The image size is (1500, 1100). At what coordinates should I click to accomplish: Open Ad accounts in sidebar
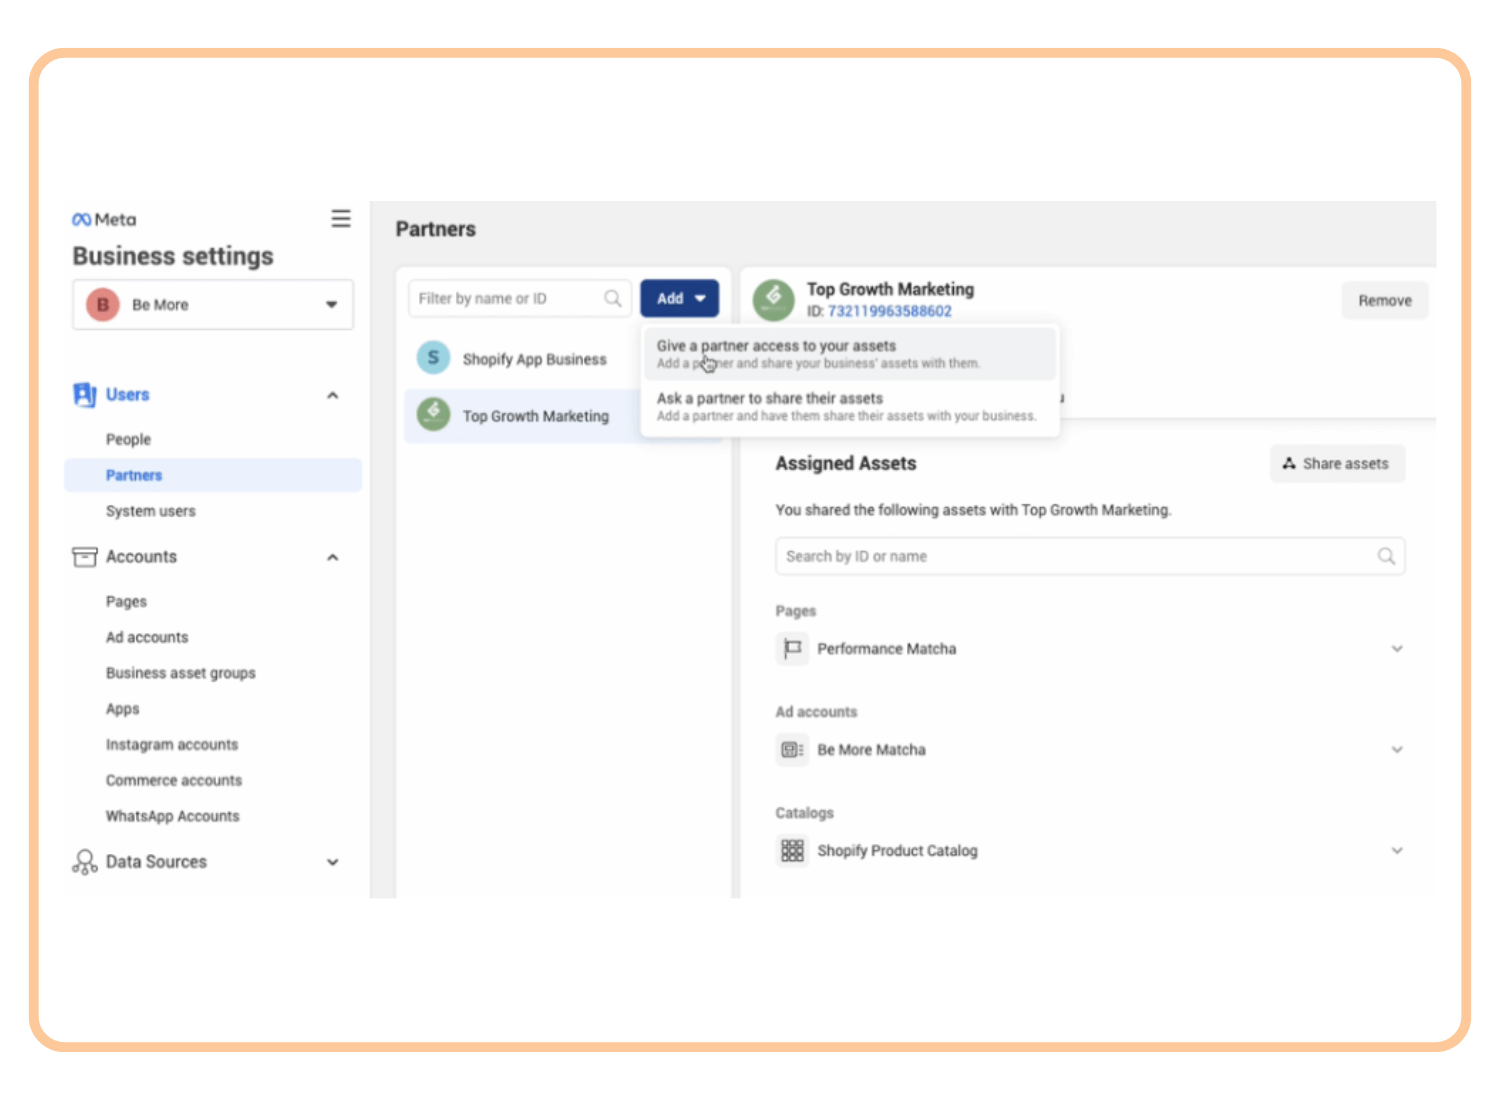coord(147,637)
